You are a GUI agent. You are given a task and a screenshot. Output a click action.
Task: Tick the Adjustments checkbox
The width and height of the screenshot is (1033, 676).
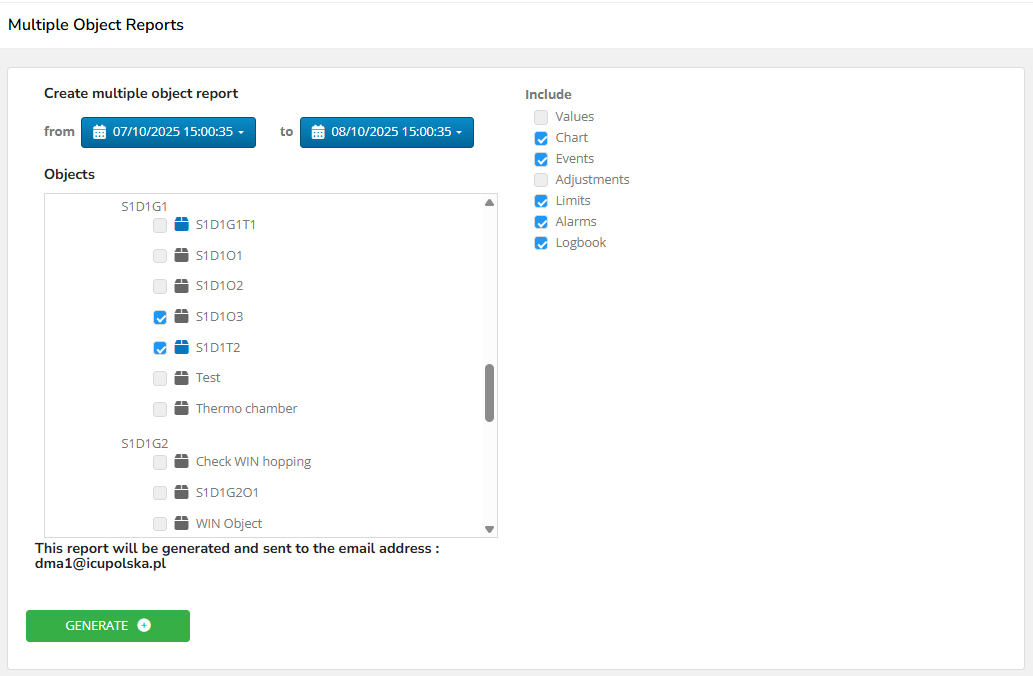click(x=541, y=180)
